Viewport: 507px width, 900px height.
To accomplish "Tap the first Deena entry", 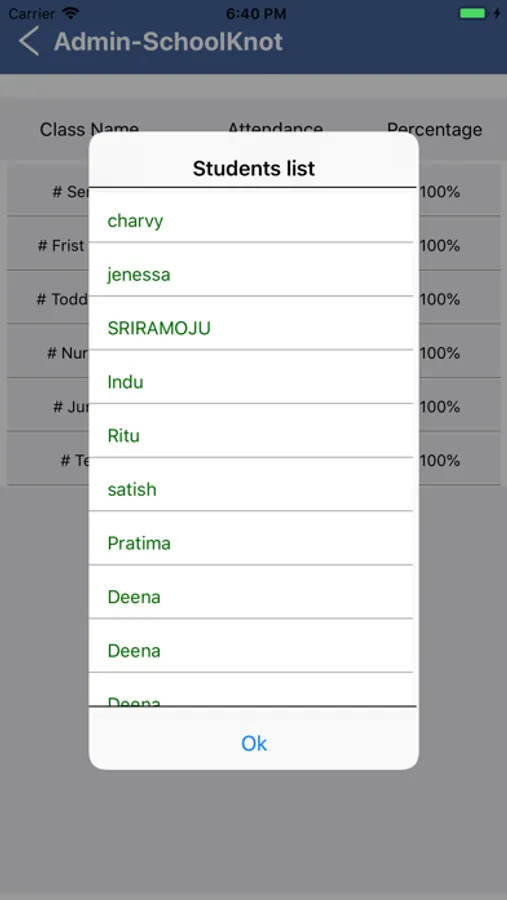I will (x=251, y=598).
